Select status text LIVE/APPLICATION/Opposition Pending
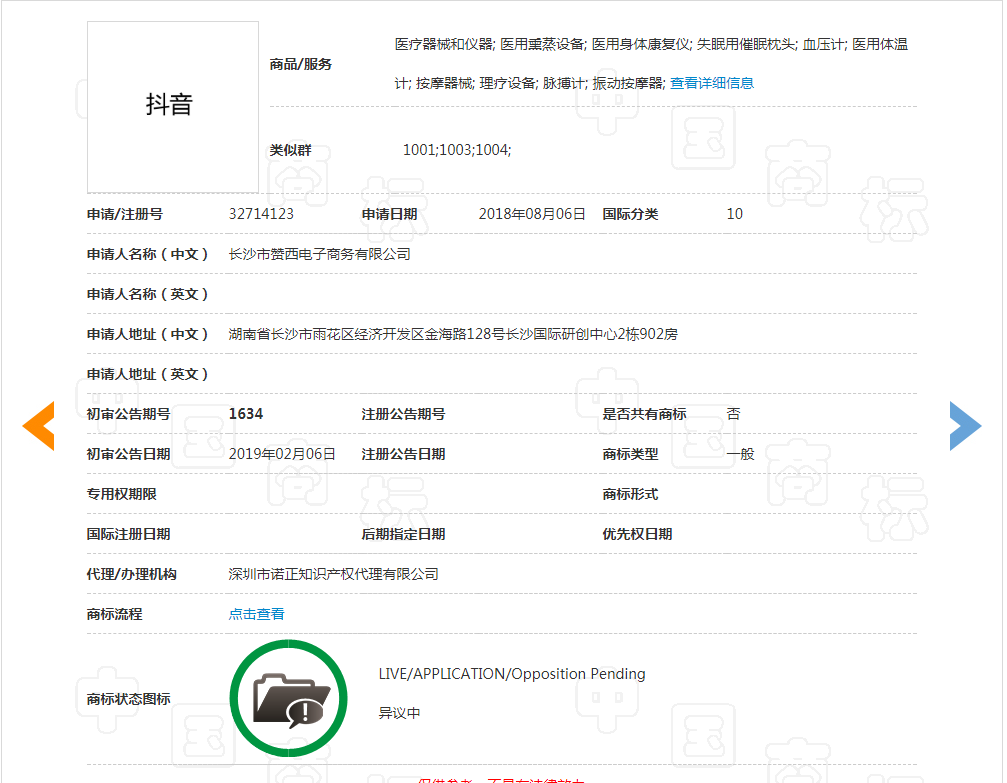This screenshot has width=1007, height=783. [x=512, y=674]
